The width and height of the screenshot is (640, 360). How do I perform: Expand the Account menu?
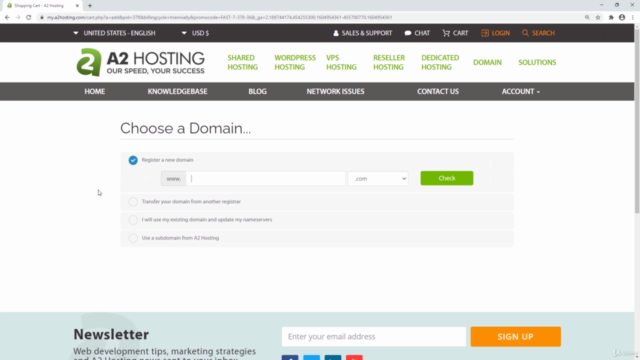(520, 91)
